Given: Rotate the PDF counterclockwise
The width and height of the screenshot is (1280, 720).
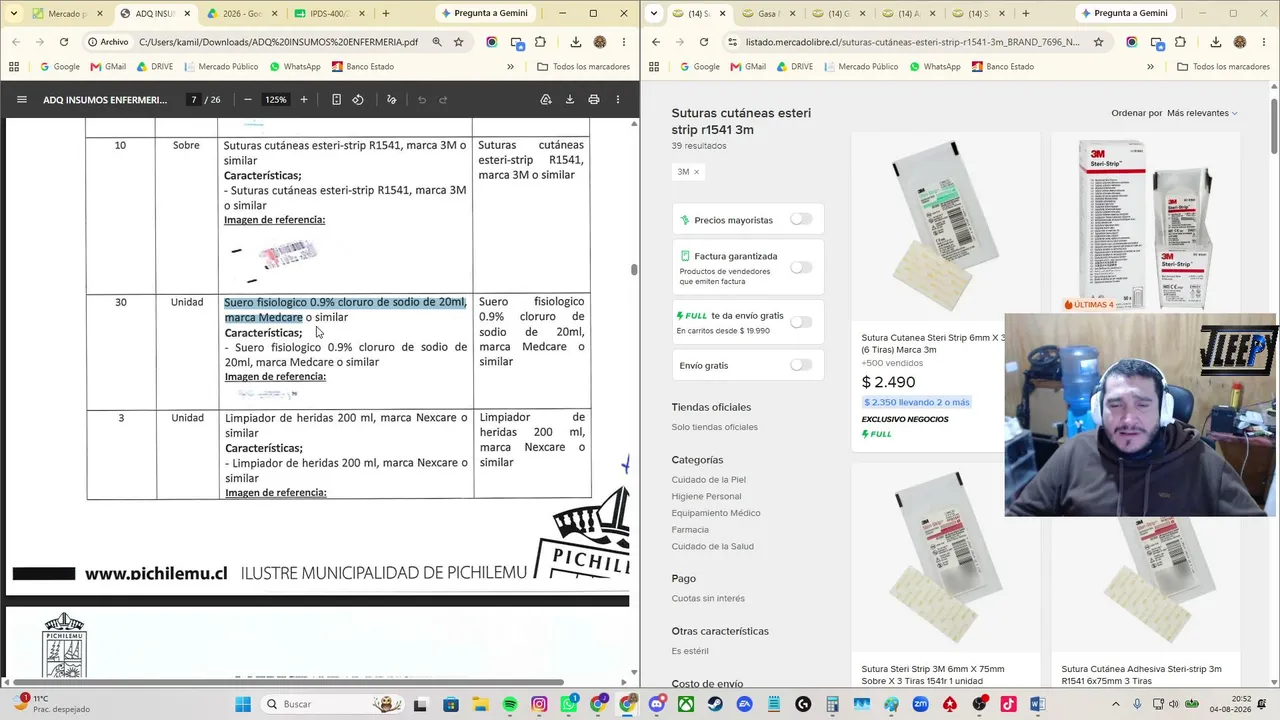Looking at the screenshot, I should click(358, 100).
